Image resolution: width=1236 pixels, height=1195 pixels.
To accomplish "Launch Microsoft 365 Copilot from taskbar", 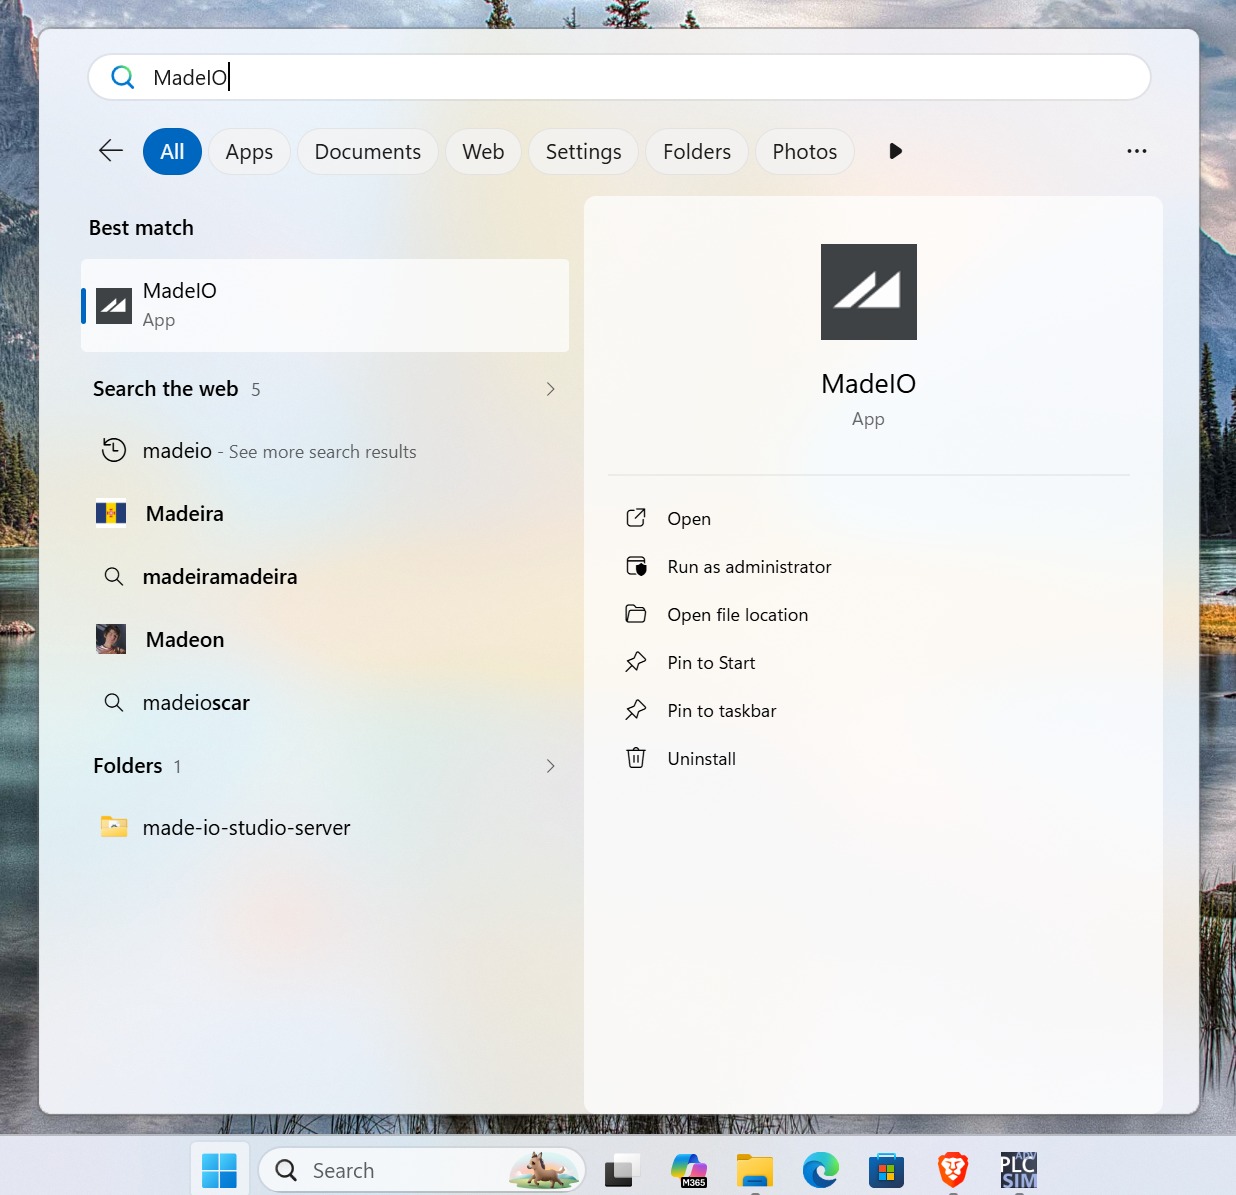I will pyautogui.click(x=689, y=1170).
